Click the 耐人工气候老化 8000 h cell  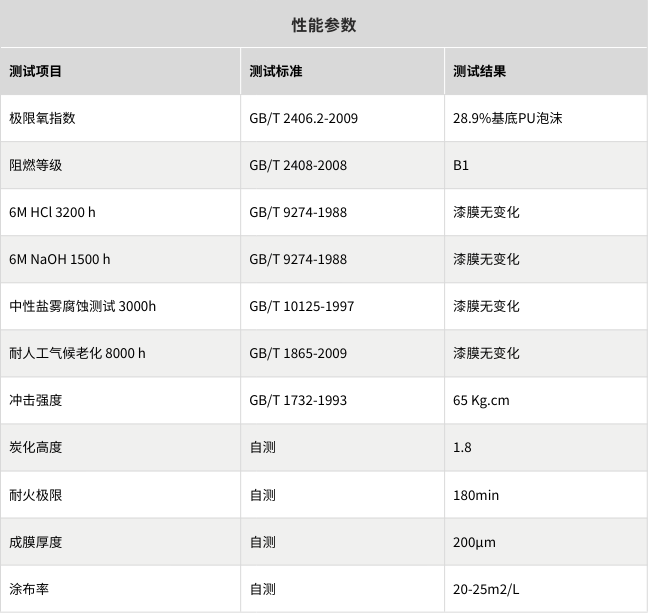(x=77, y=353)
